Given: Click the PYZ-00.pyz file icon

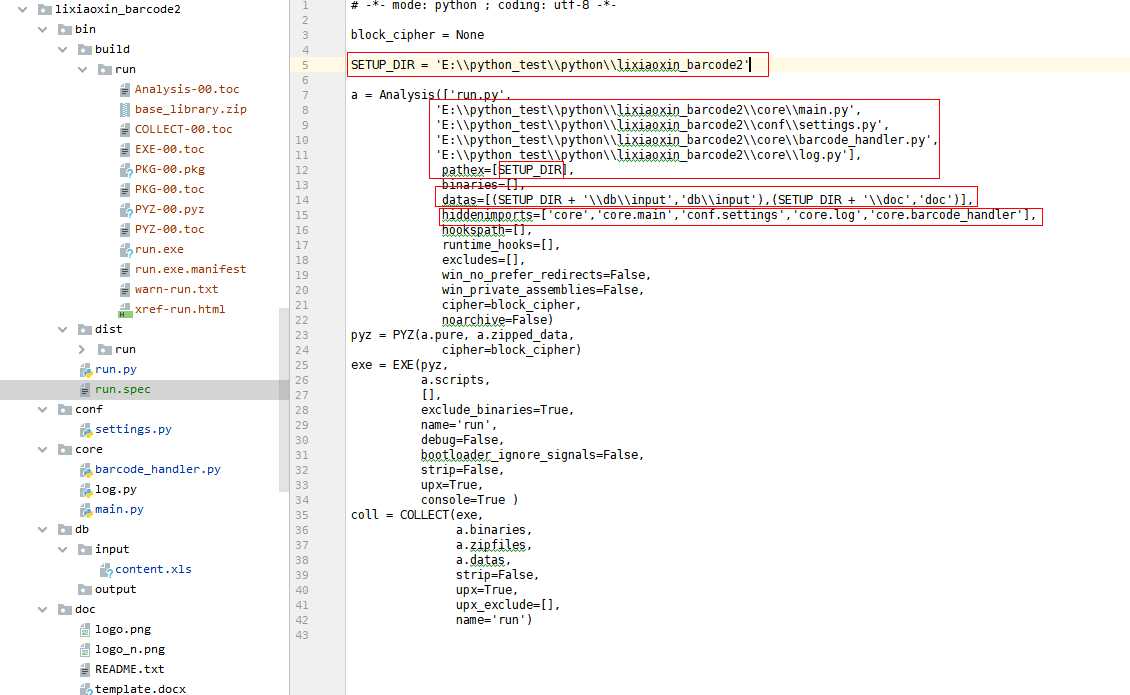Looking at the screenshot, I should tap(125, 210).
